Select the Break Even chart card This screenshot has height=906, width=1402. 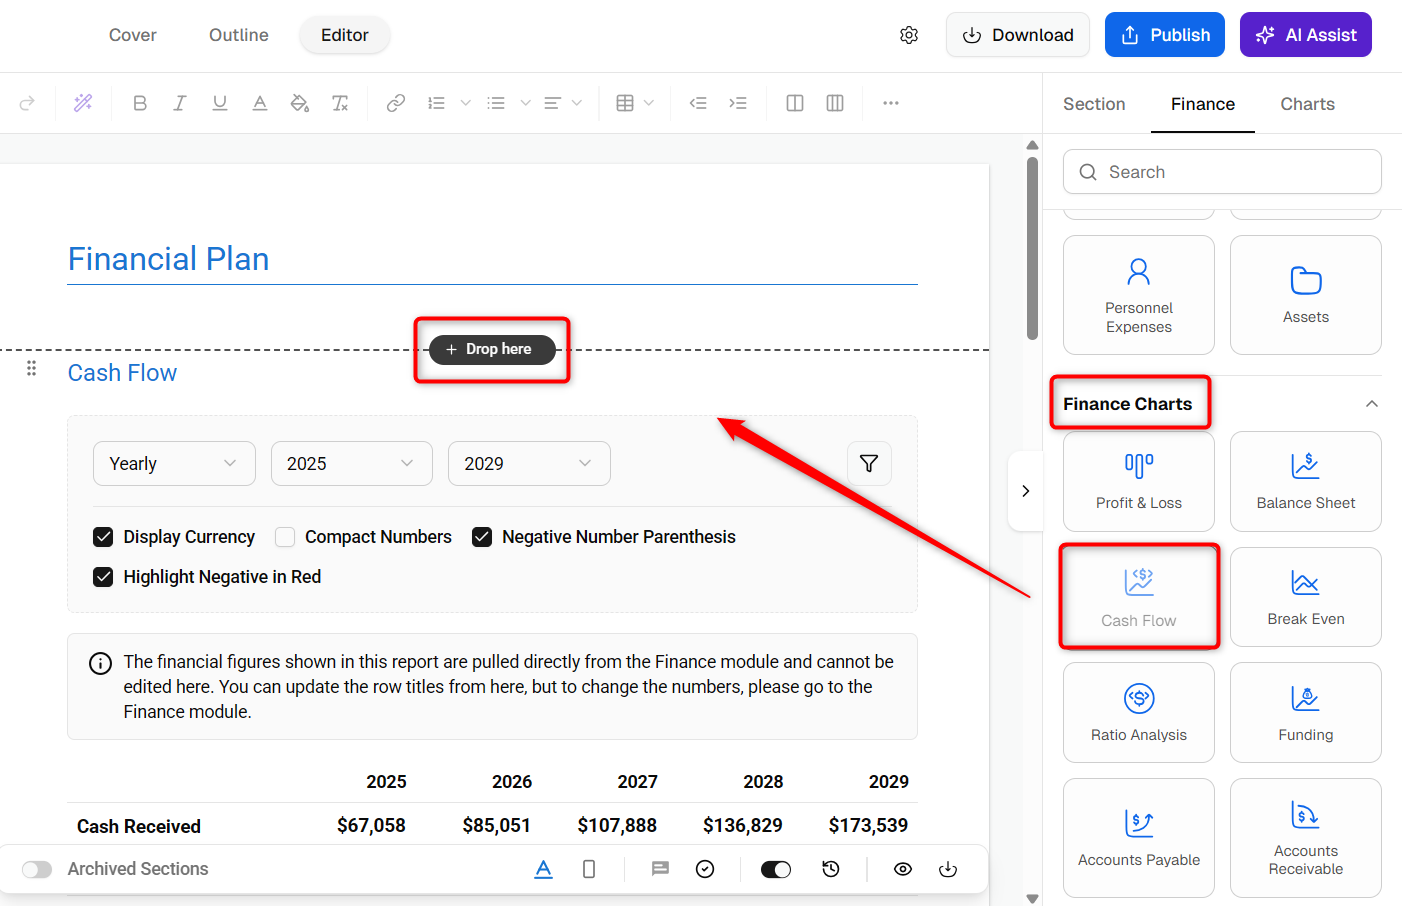(x=1306, y=597)
